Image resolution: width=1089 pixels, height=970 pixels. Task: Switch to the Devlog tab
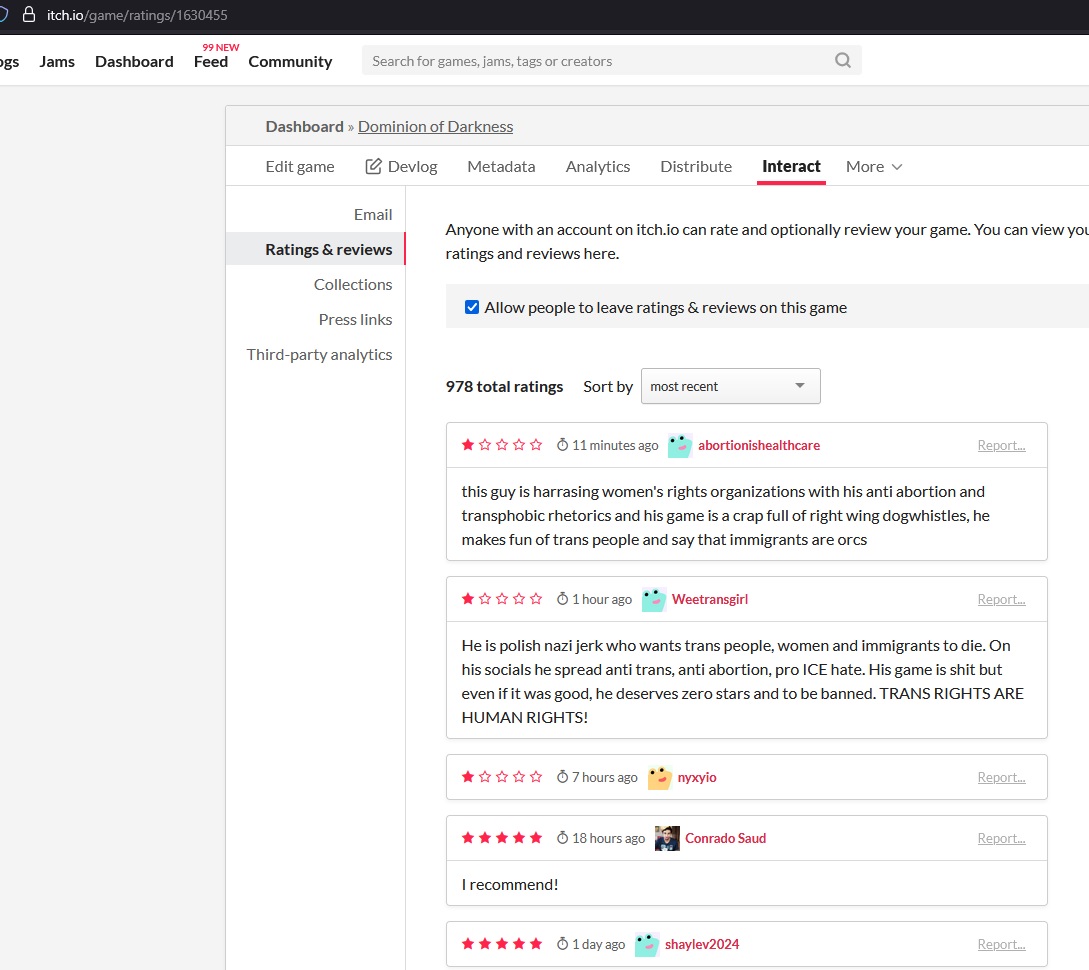pyautogui.click(x=401, y=167)
